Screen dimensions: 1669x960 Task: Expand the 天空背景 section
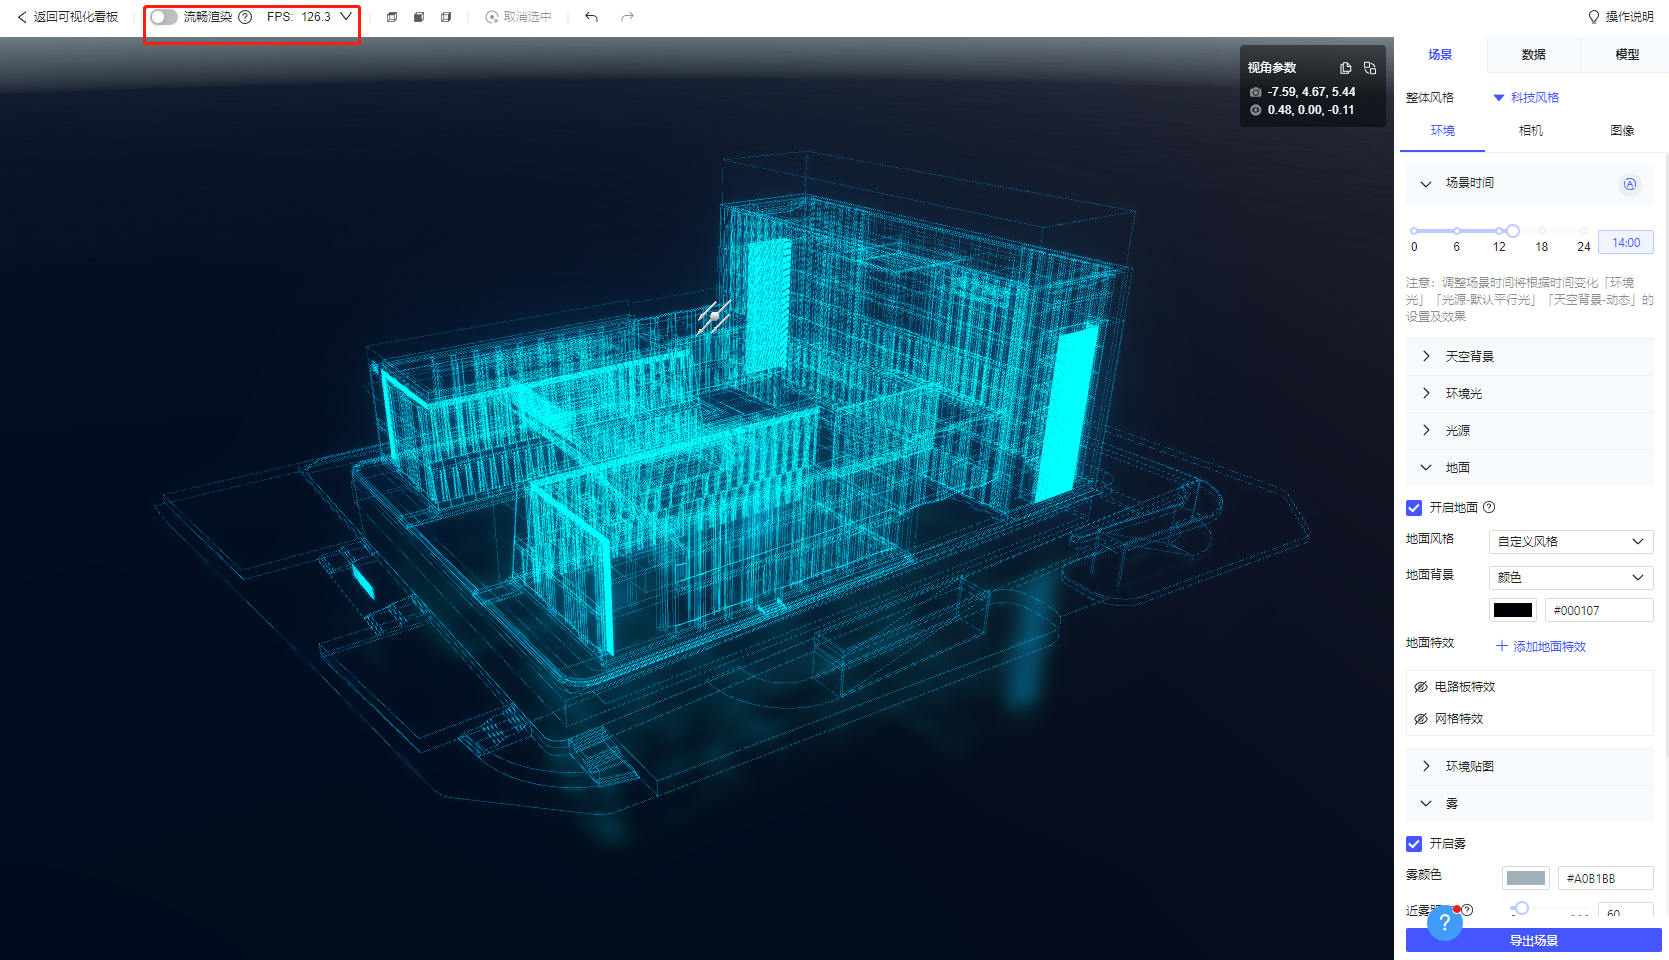click(1468, 357)
